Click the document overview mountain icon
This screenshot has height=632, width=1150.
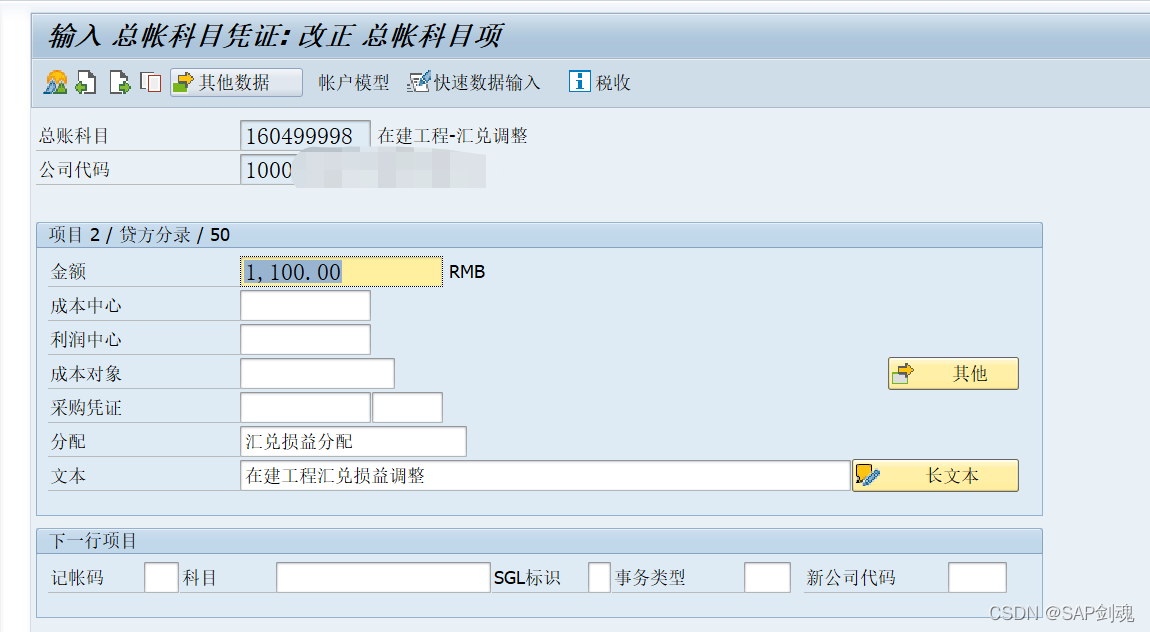coord(56,82)
